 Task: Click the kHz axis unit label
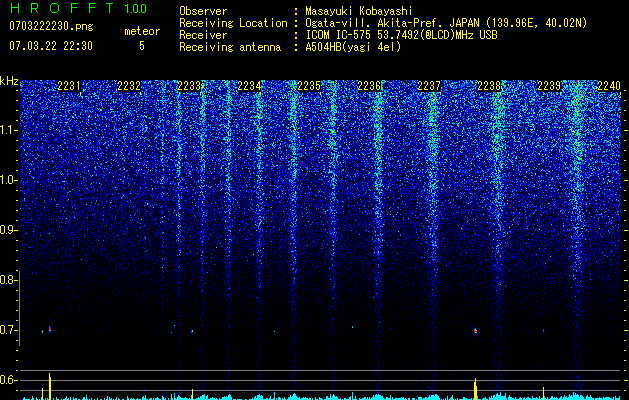tap(9, 82)
